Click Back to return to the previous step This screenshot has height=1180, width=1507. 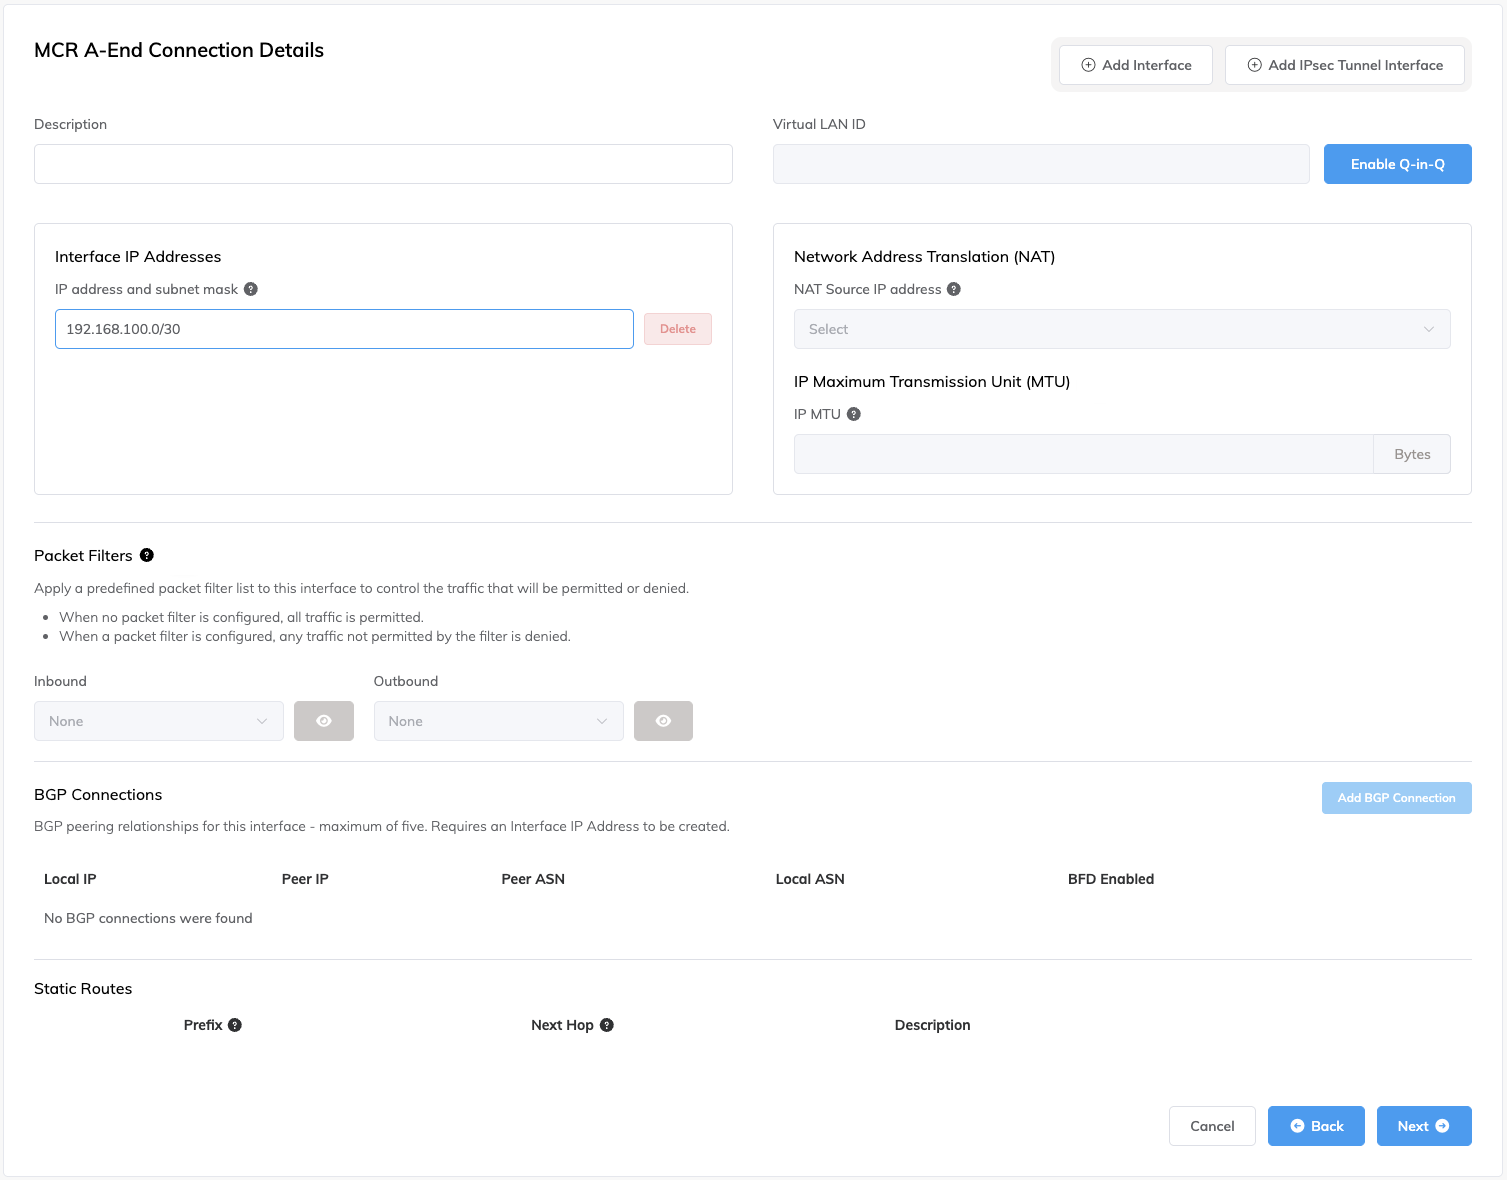1315,1125
